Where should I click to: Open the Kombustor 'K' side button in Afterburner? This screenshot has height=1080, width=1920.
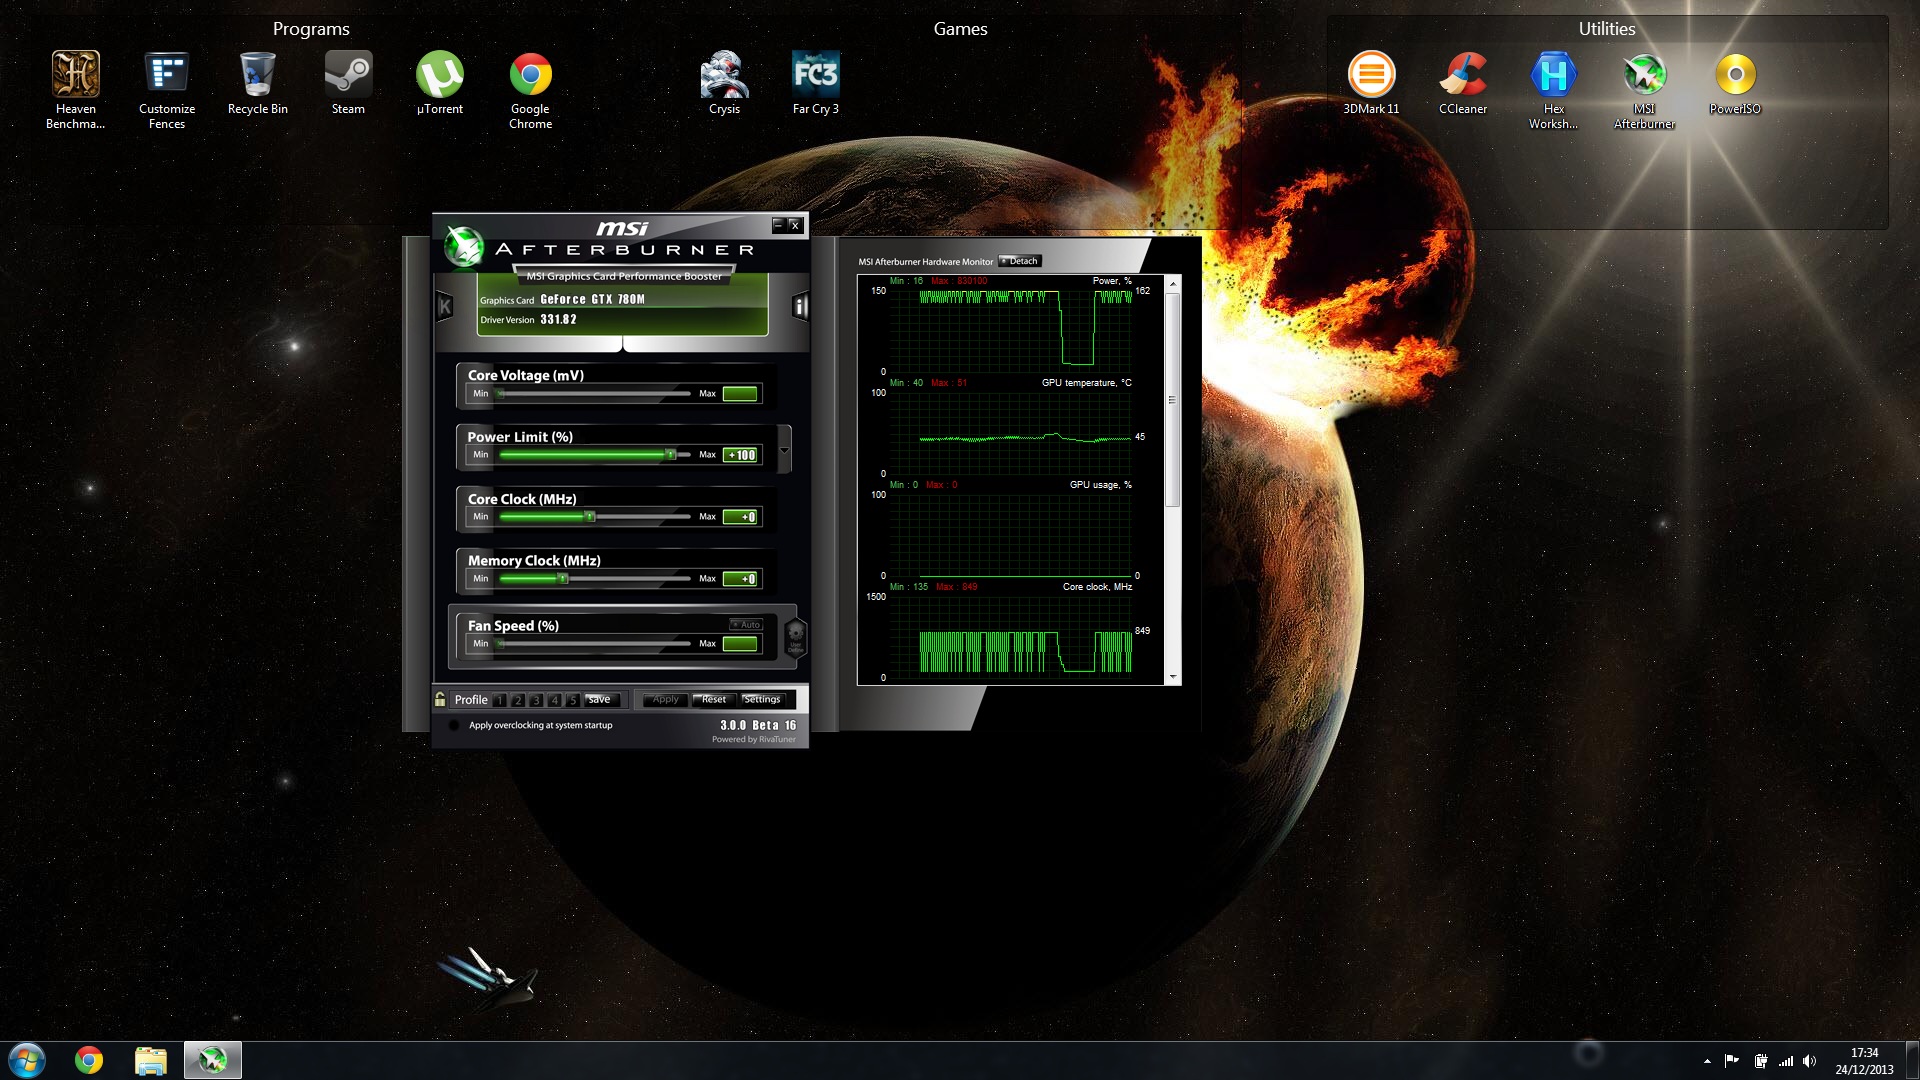coord(444,306)
